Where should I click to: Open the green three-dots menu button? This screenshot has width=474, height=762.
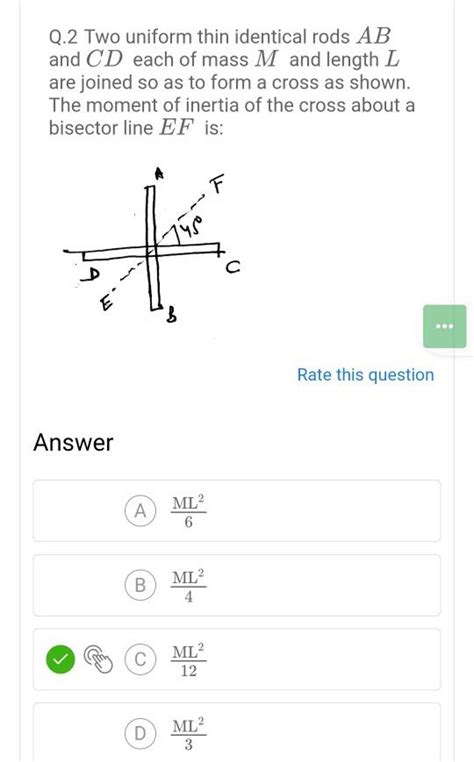click(x=444, y=326)
